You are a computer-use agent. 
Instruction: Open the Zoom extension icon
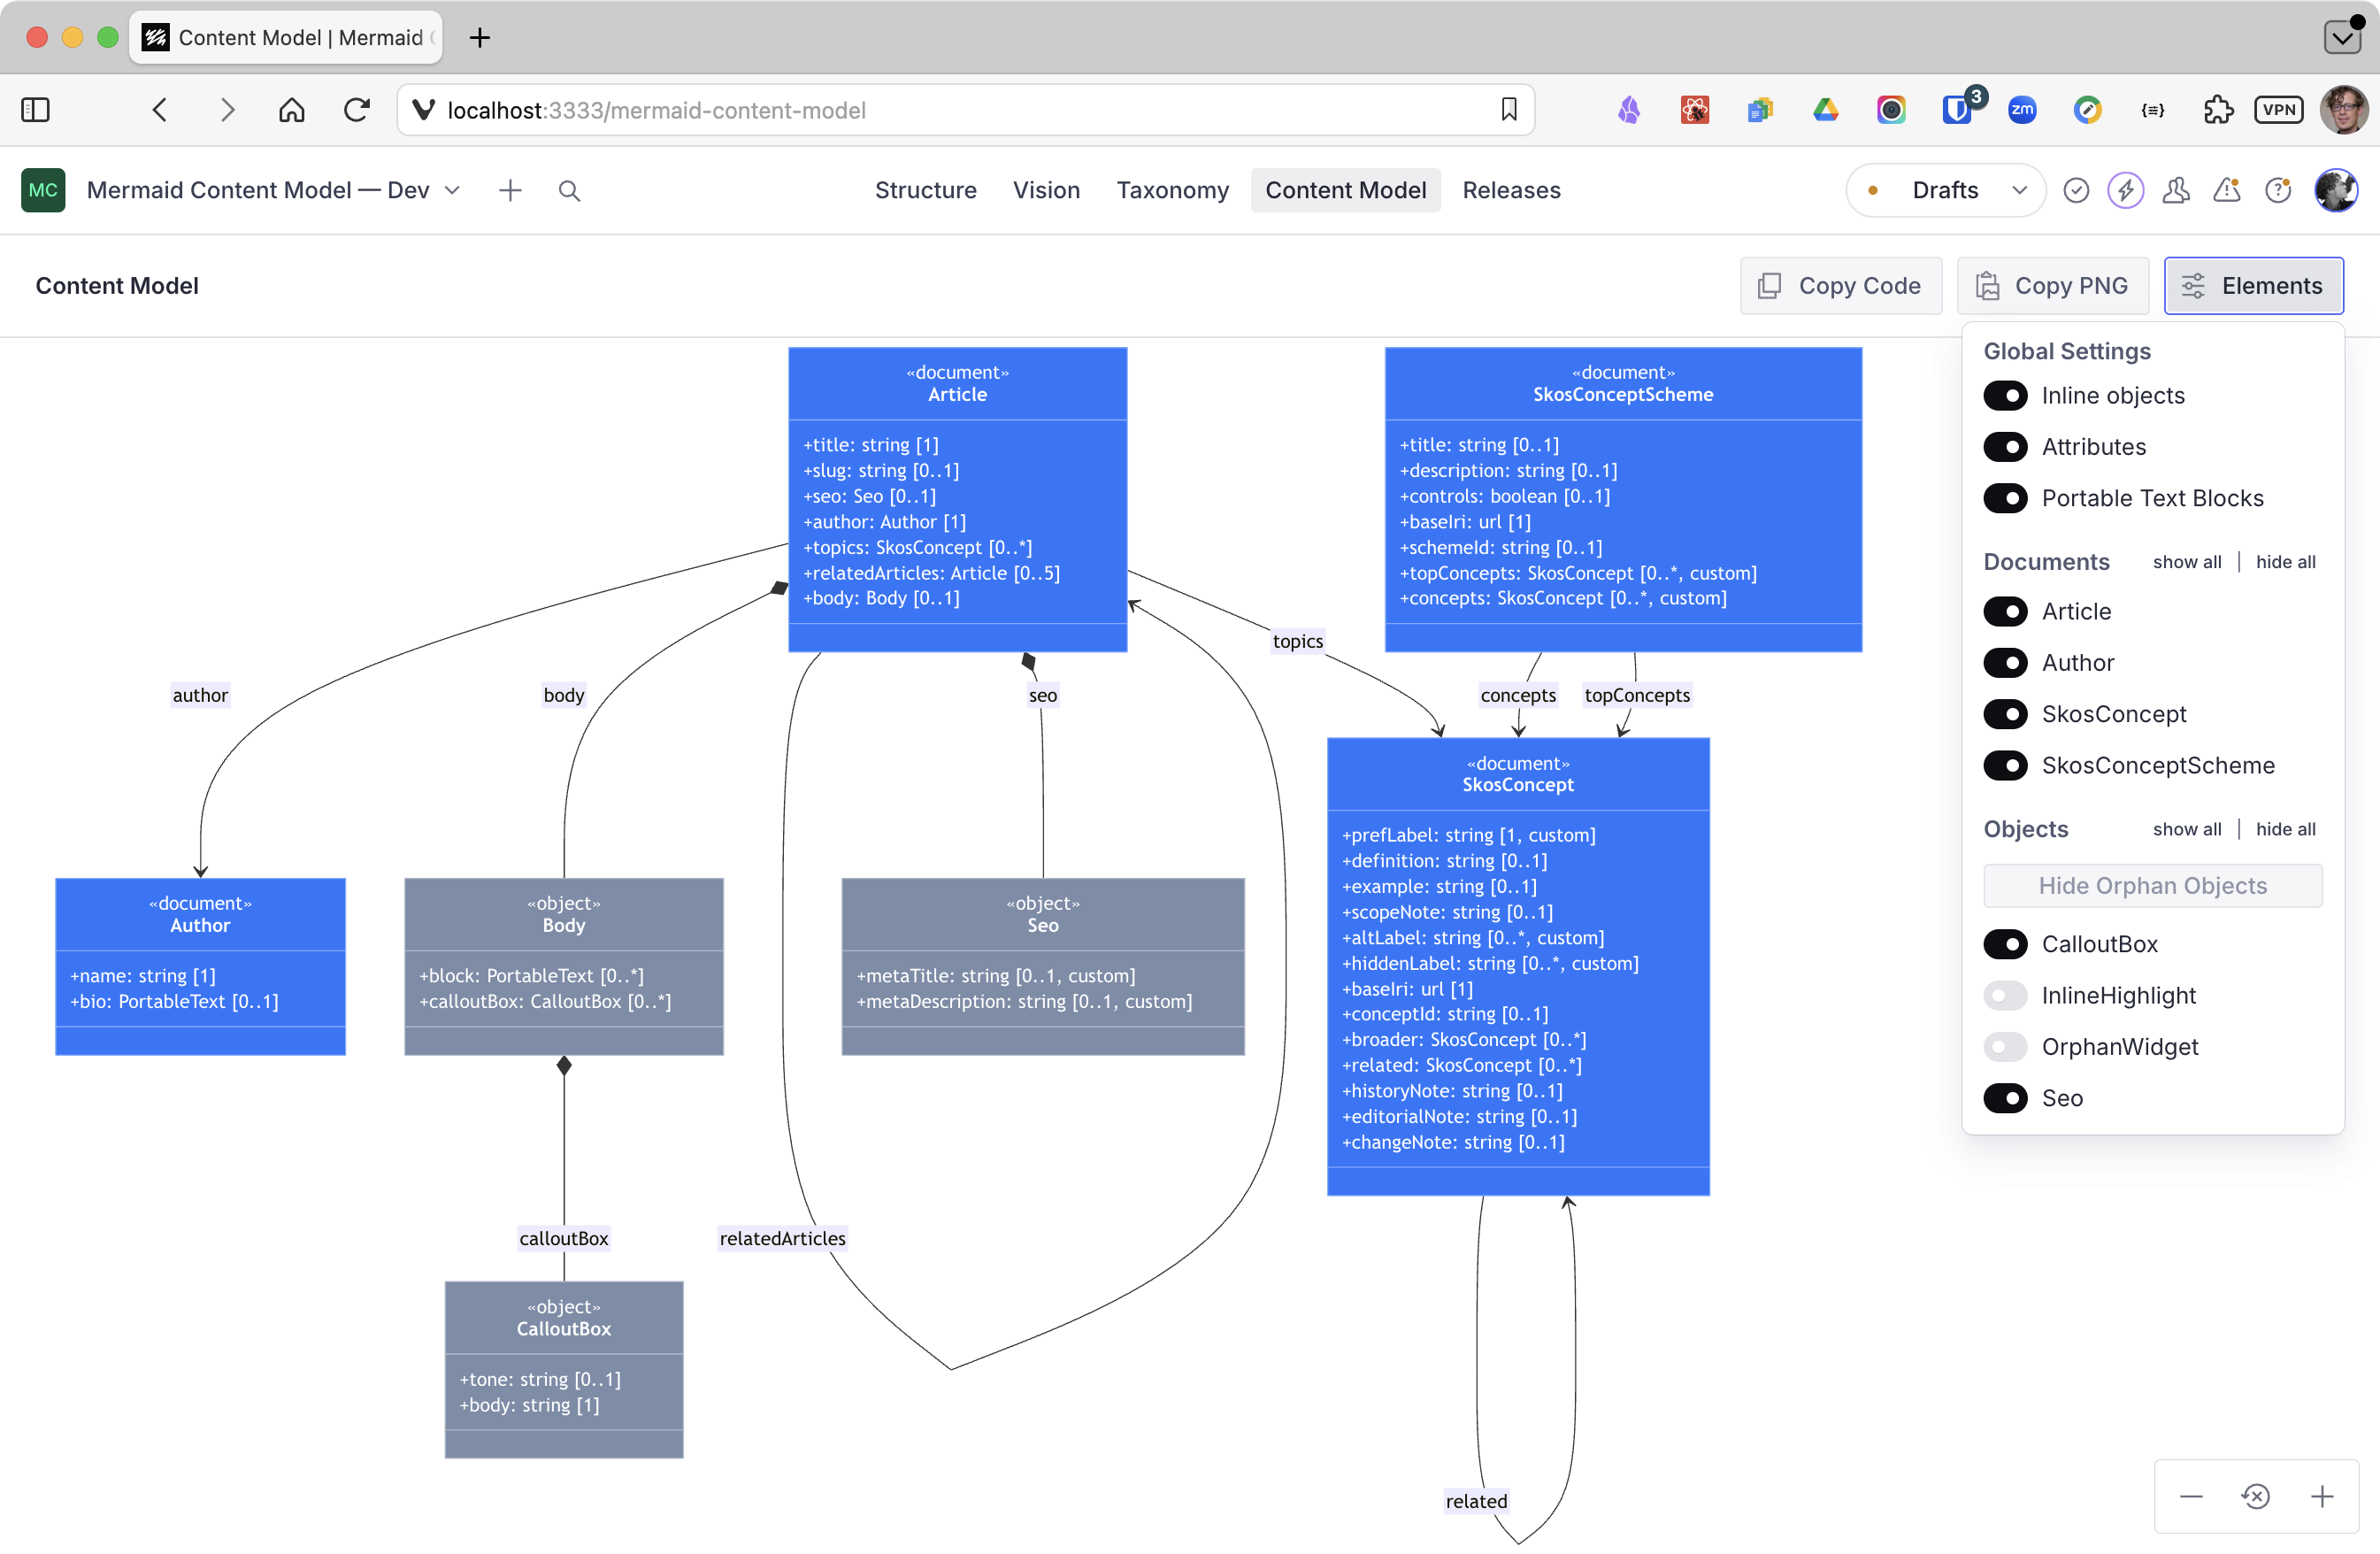pyautogui.click(x=2022, y=109)
